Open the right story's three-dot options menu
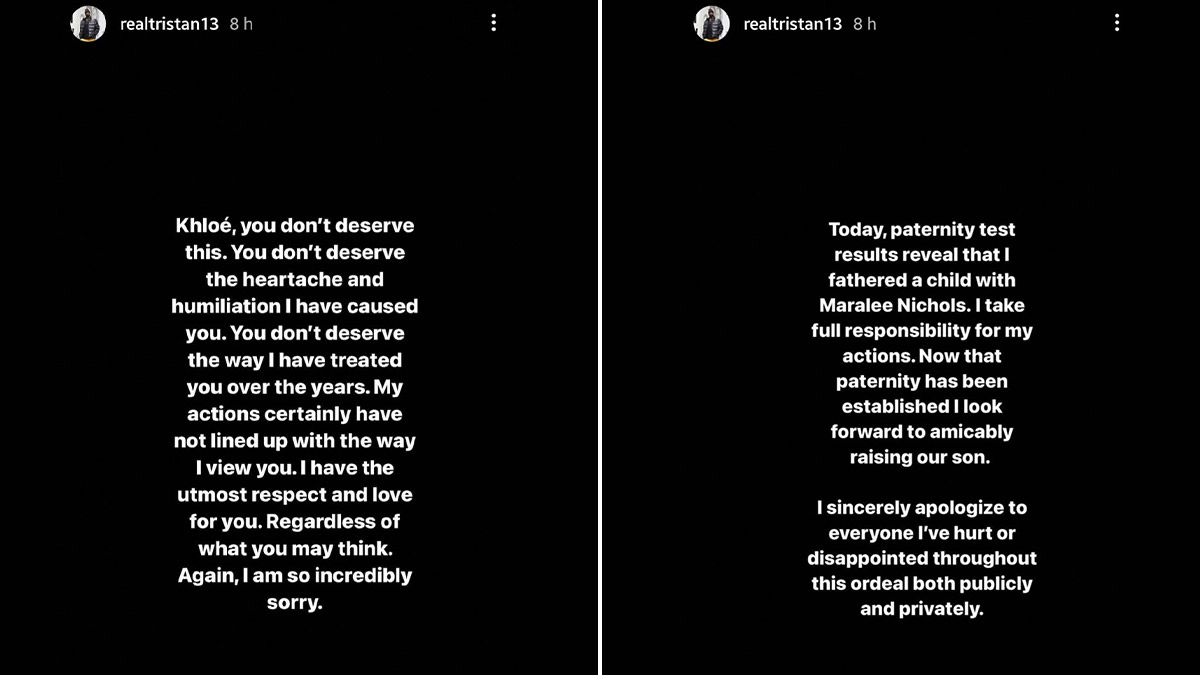 tap(1117, 23)
